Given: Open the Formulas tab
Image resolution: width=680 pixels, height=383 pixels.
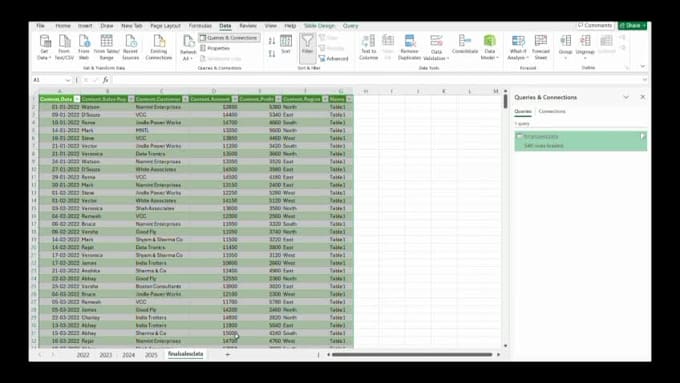Looking at the screenshot, I should 200,26.
